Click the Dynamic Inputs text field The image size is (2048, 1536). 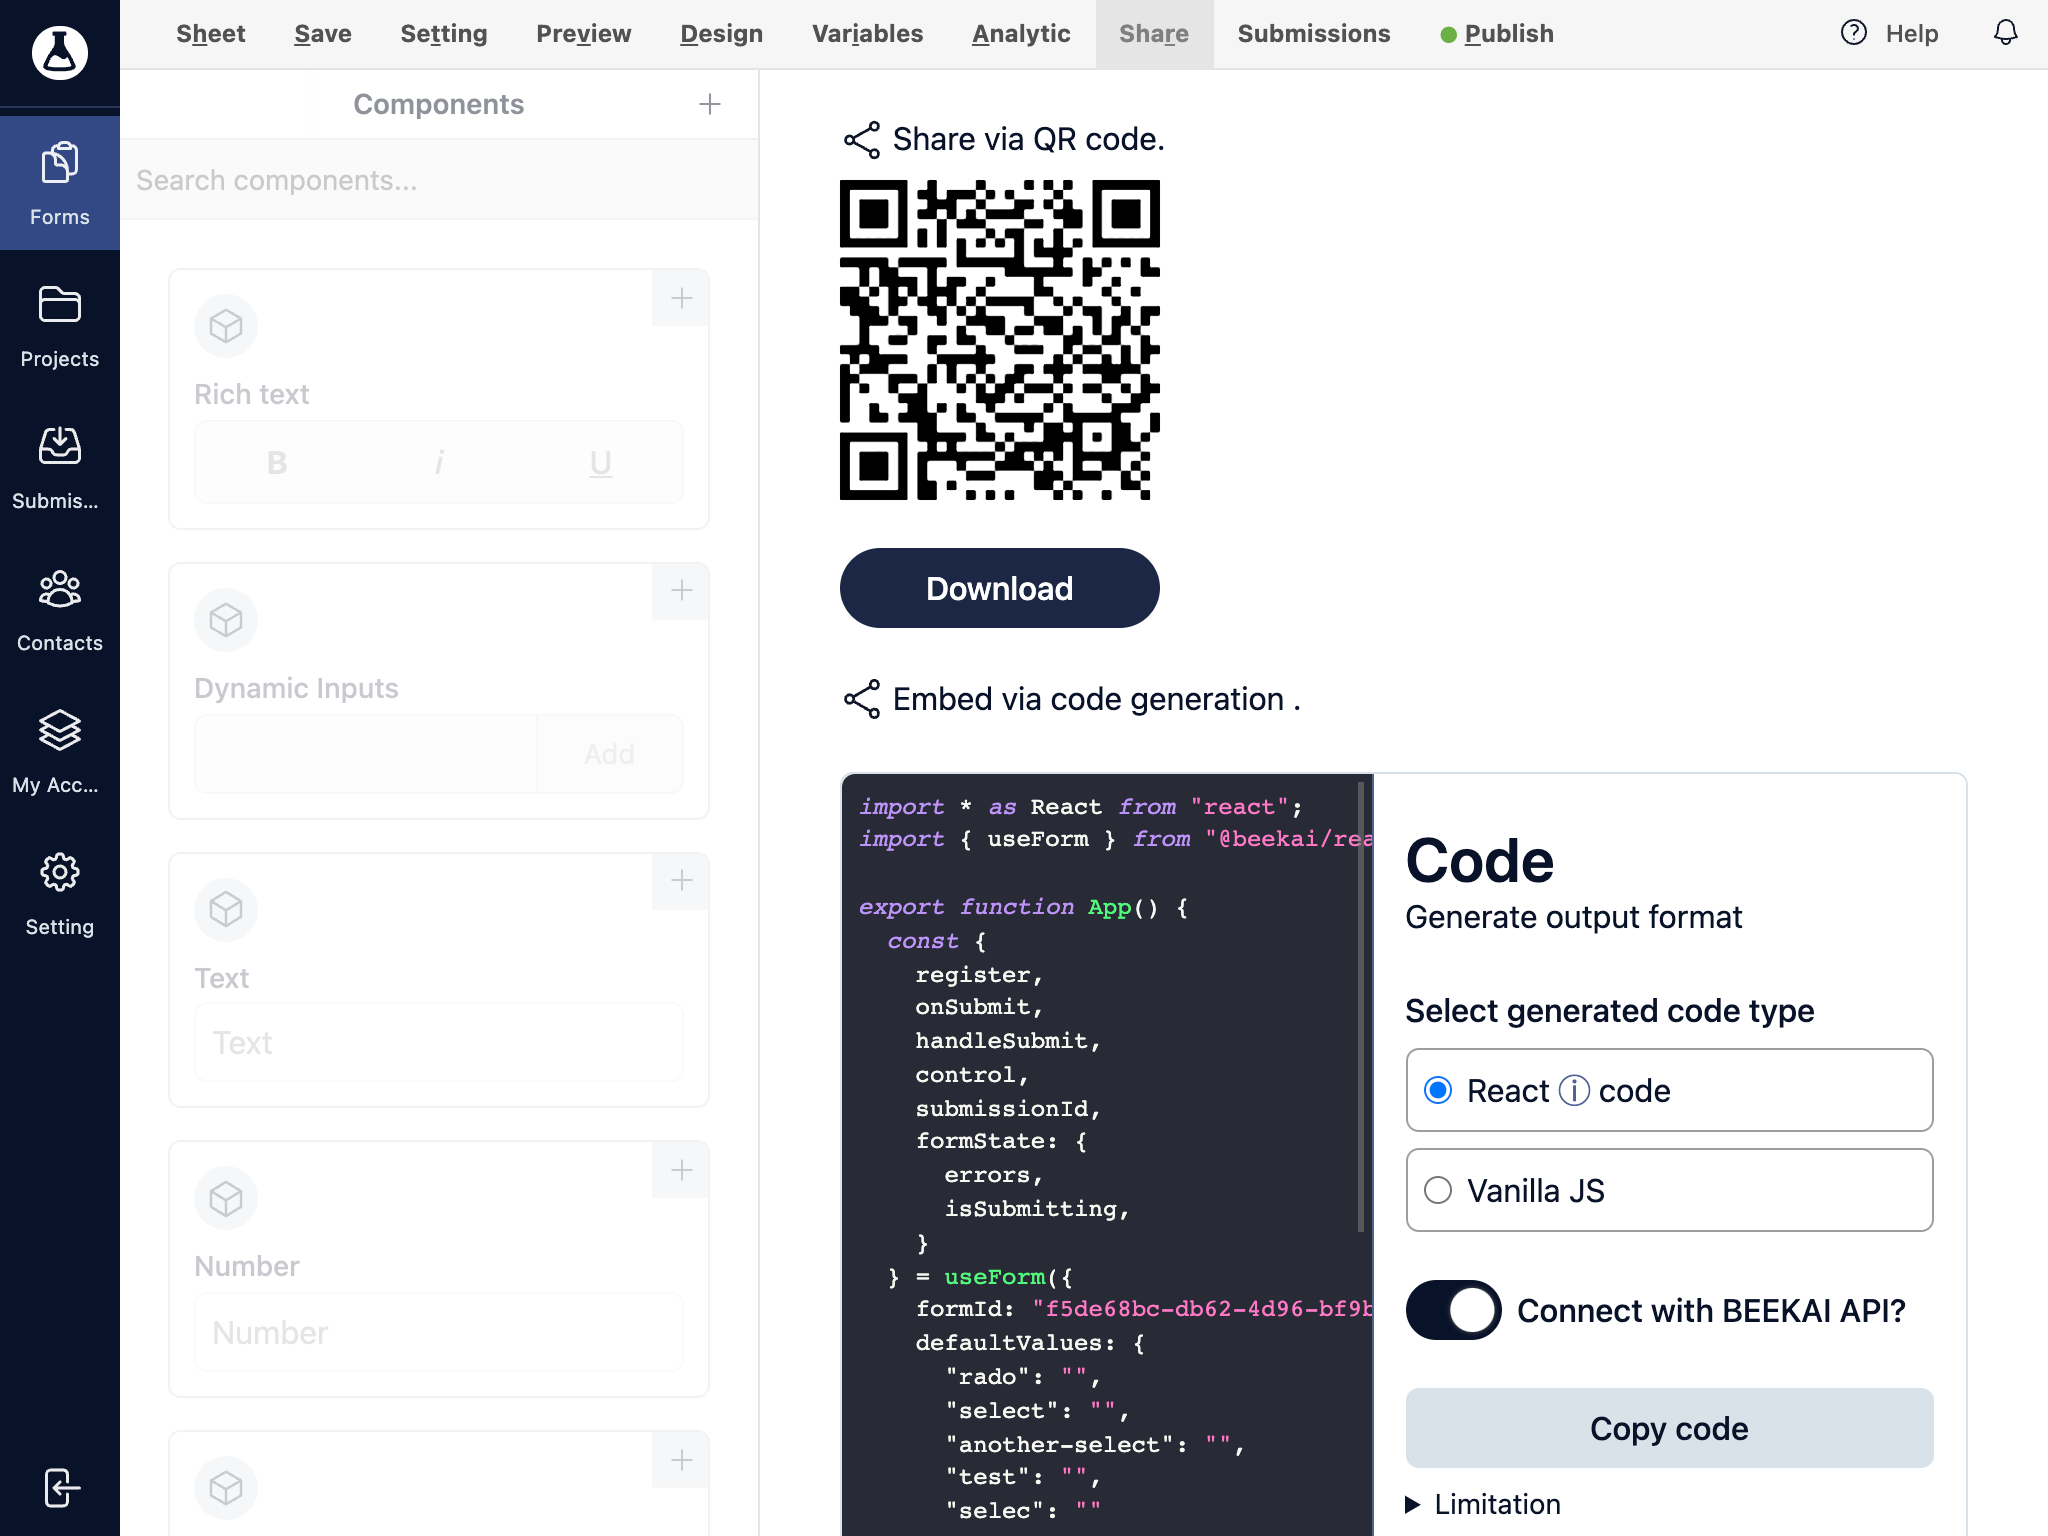click(x=366, y=754)
